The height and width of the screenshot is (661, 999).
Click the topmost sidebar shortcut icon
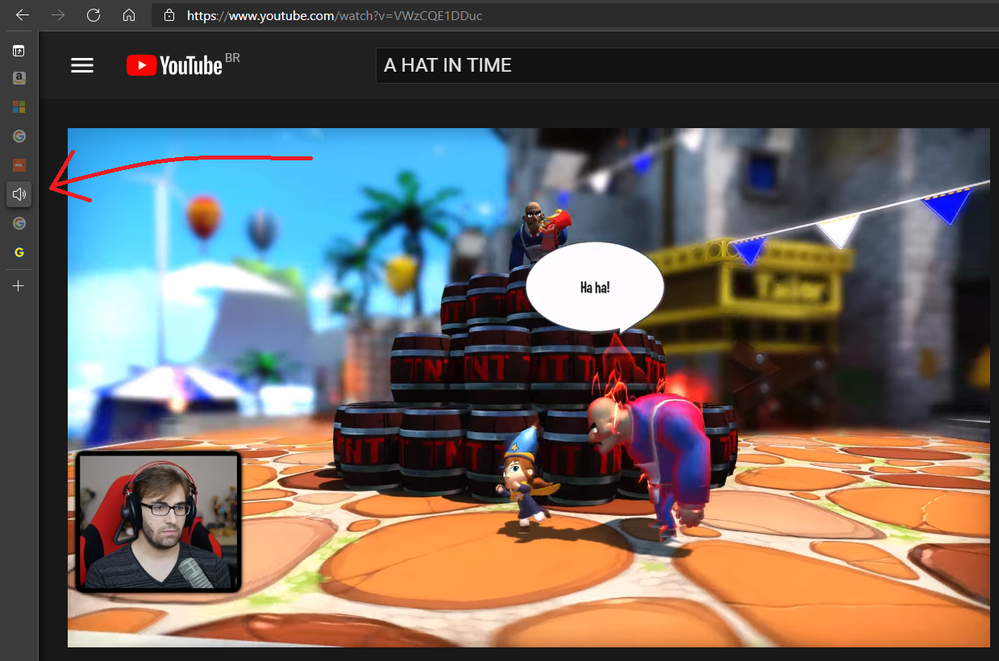click(18, 48)
